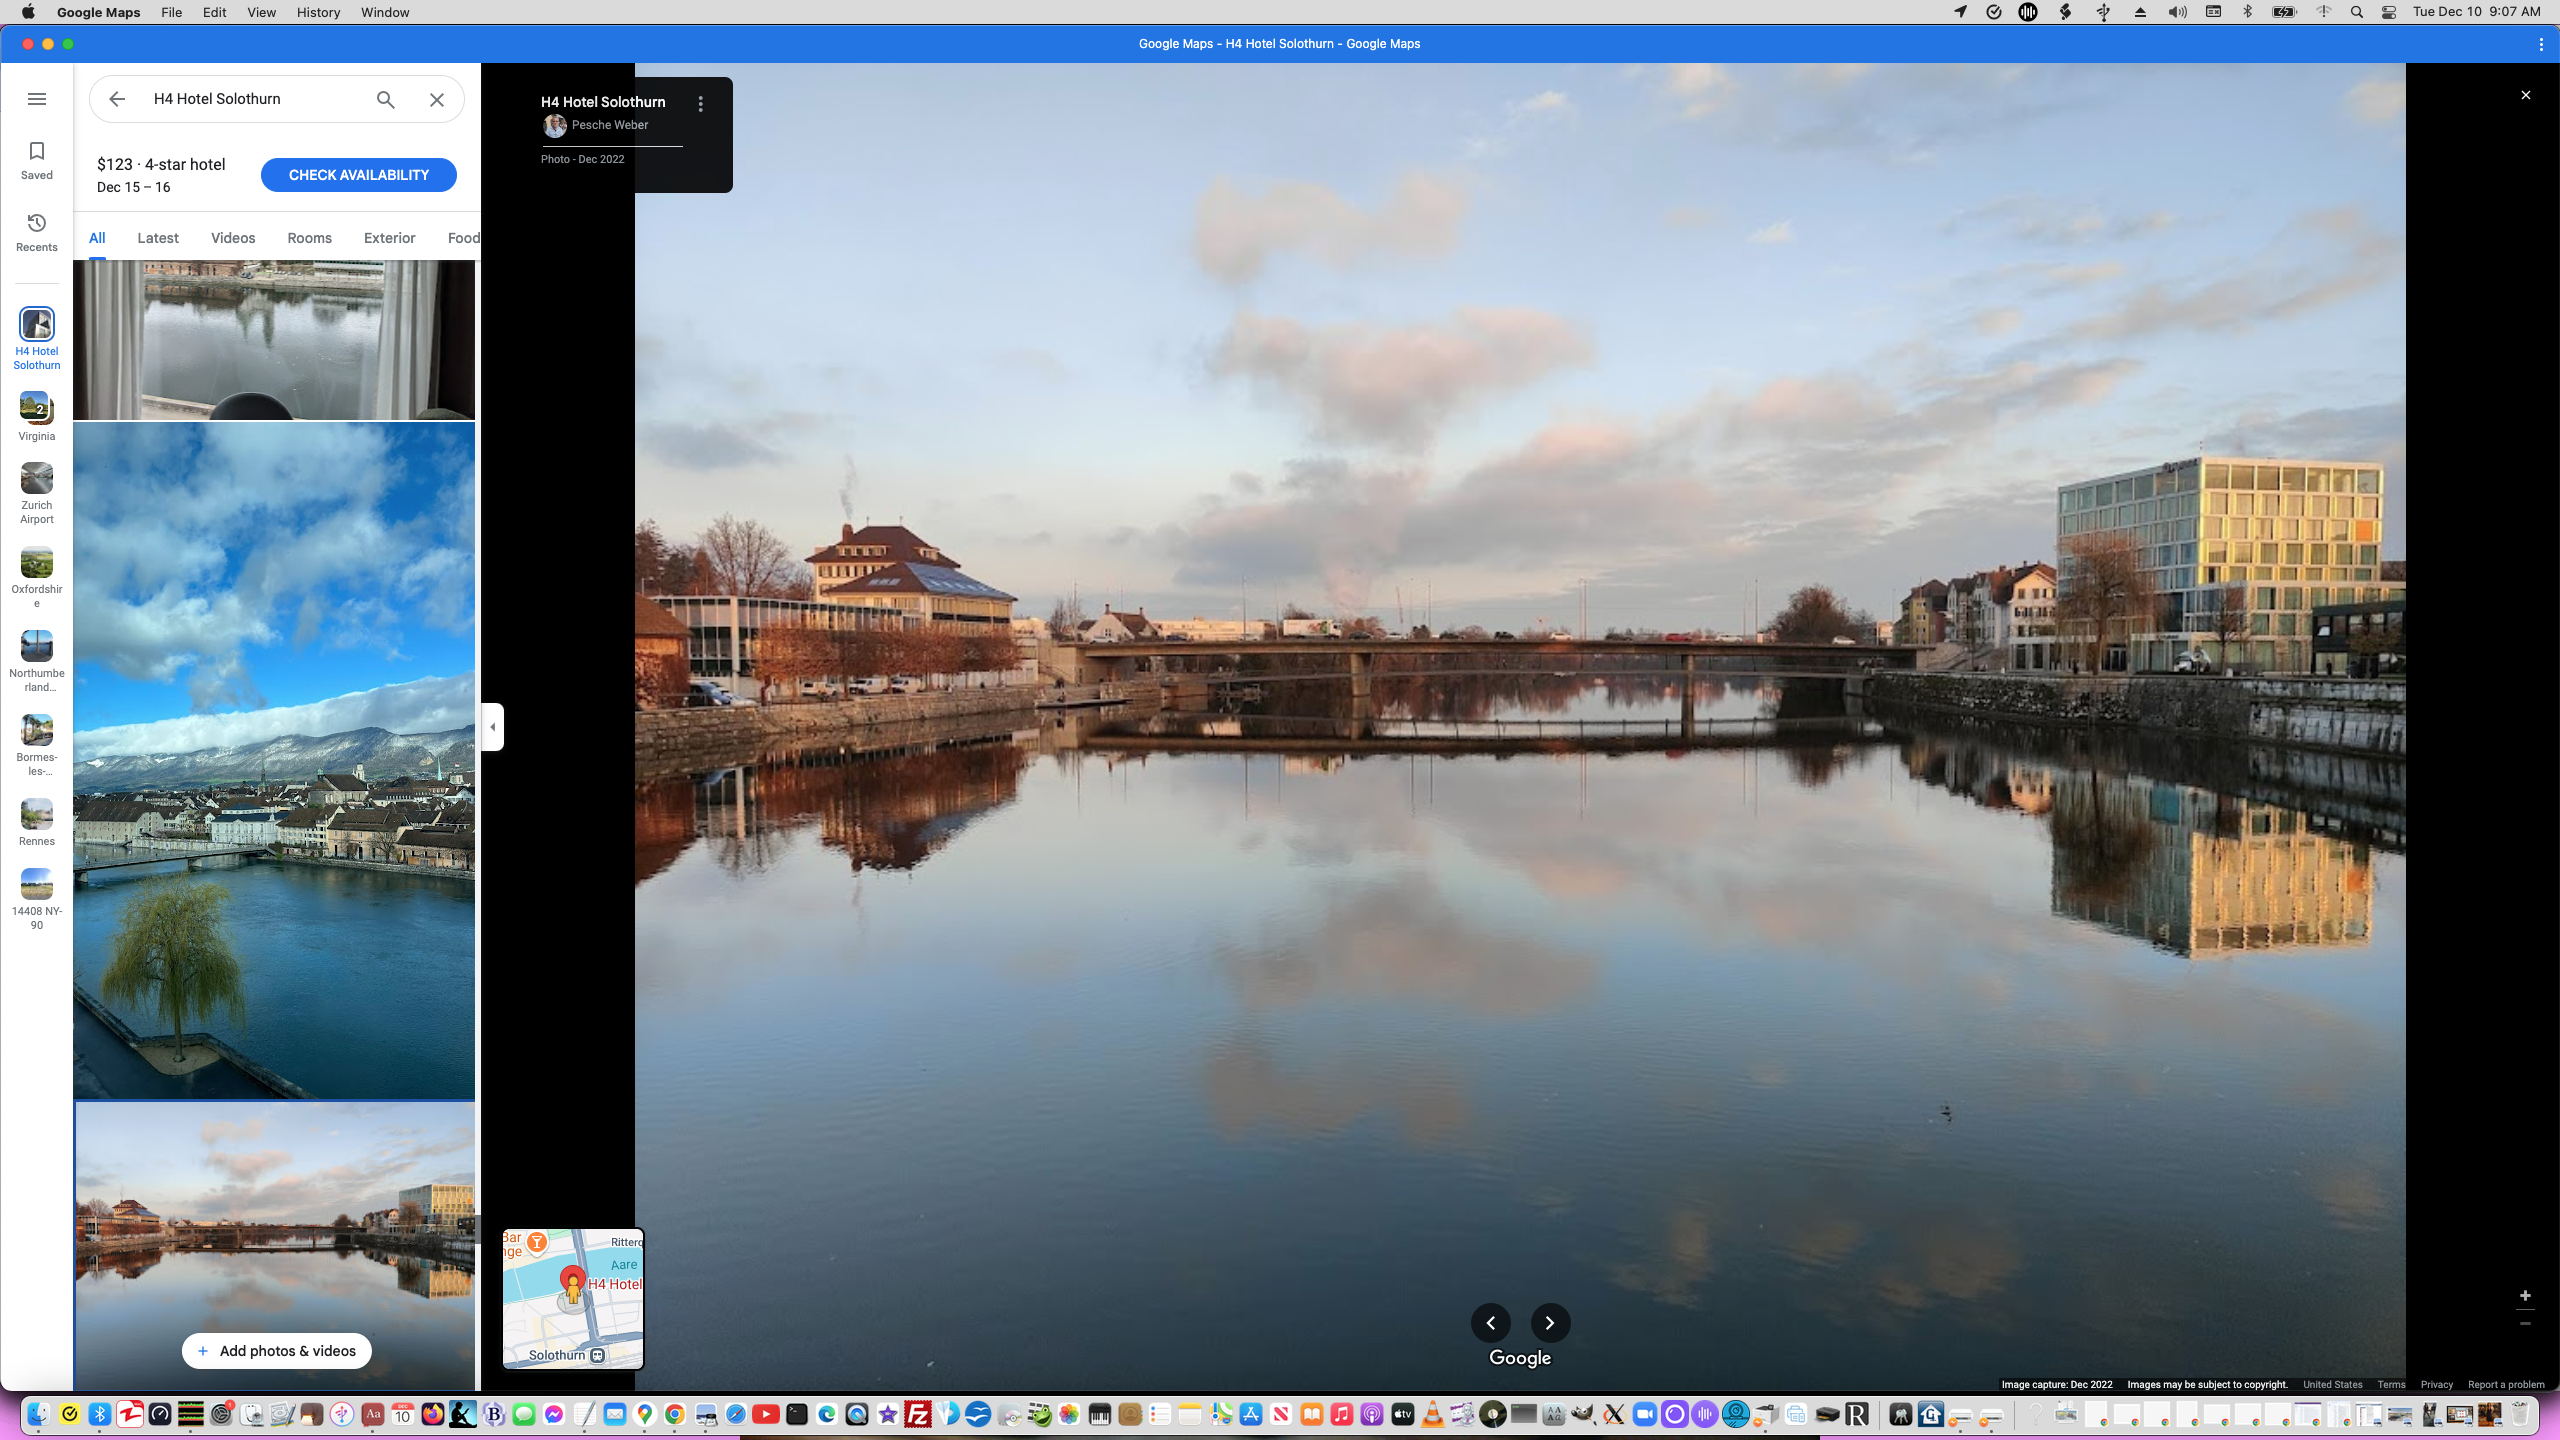2560x1440 pixels.
Task: Click the CHECK AVAILABILITY button
Action: coord(358,175)
